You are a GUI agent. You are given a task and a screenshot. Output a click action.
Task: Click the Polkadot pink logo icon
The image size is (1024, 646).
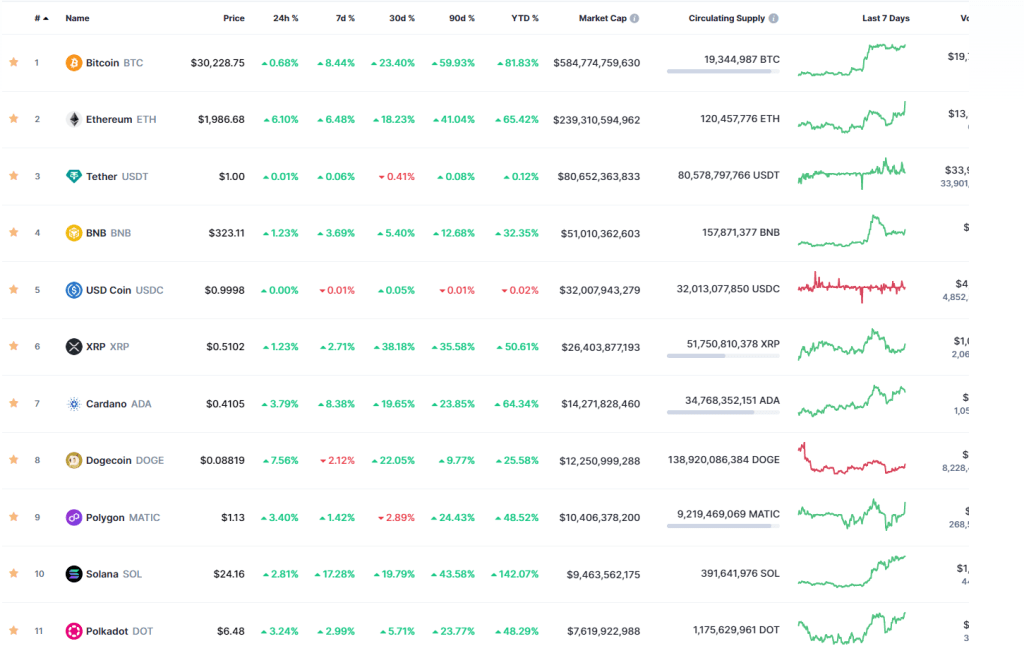(74, 631)
